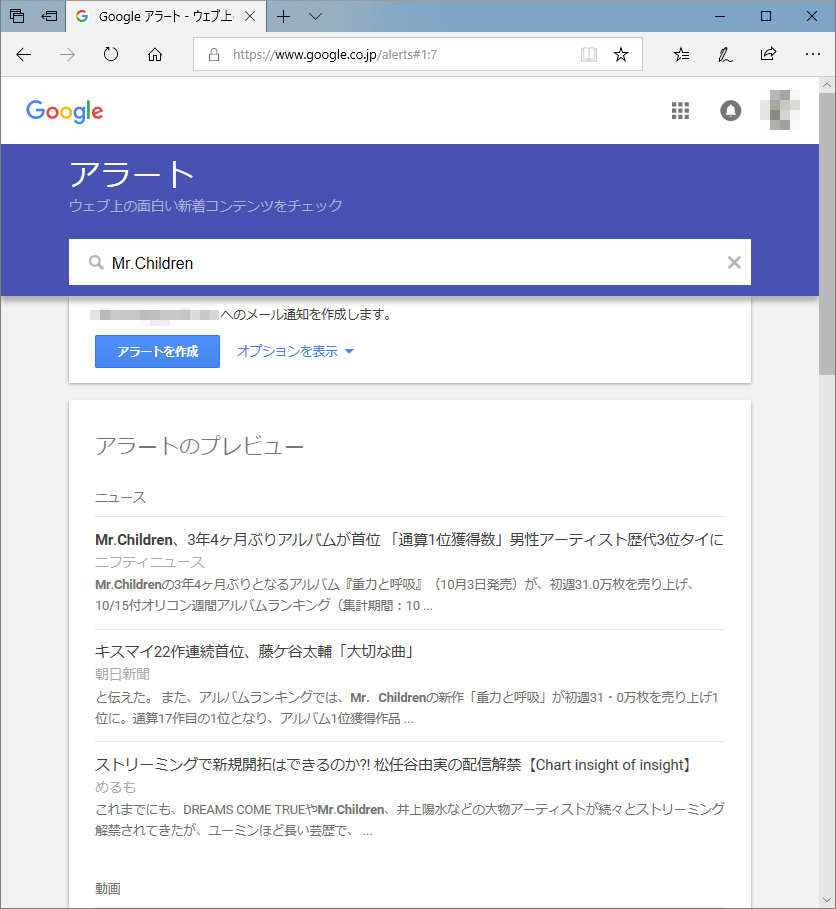The width and height of the screenshot is (836, 909).
Task: Click the 動画 section heading
Action: coord(108,888)
